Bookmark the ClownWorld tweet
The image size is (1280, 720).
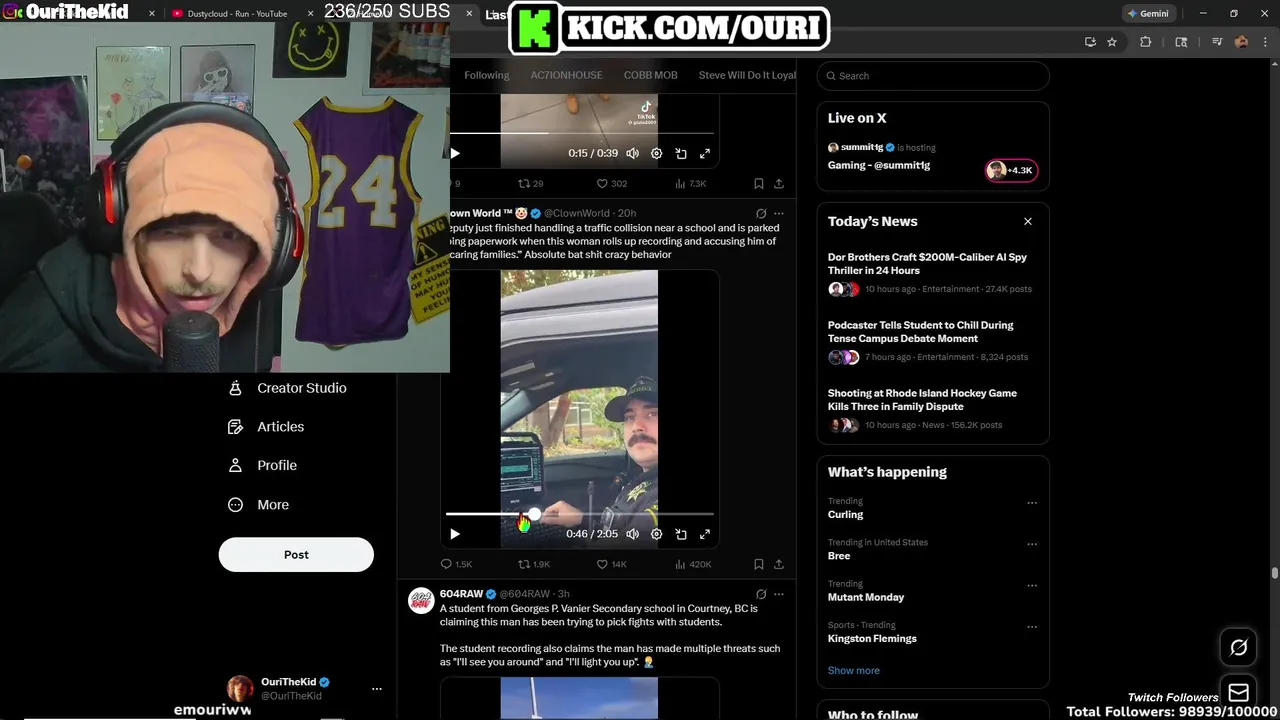coord(758,564)
